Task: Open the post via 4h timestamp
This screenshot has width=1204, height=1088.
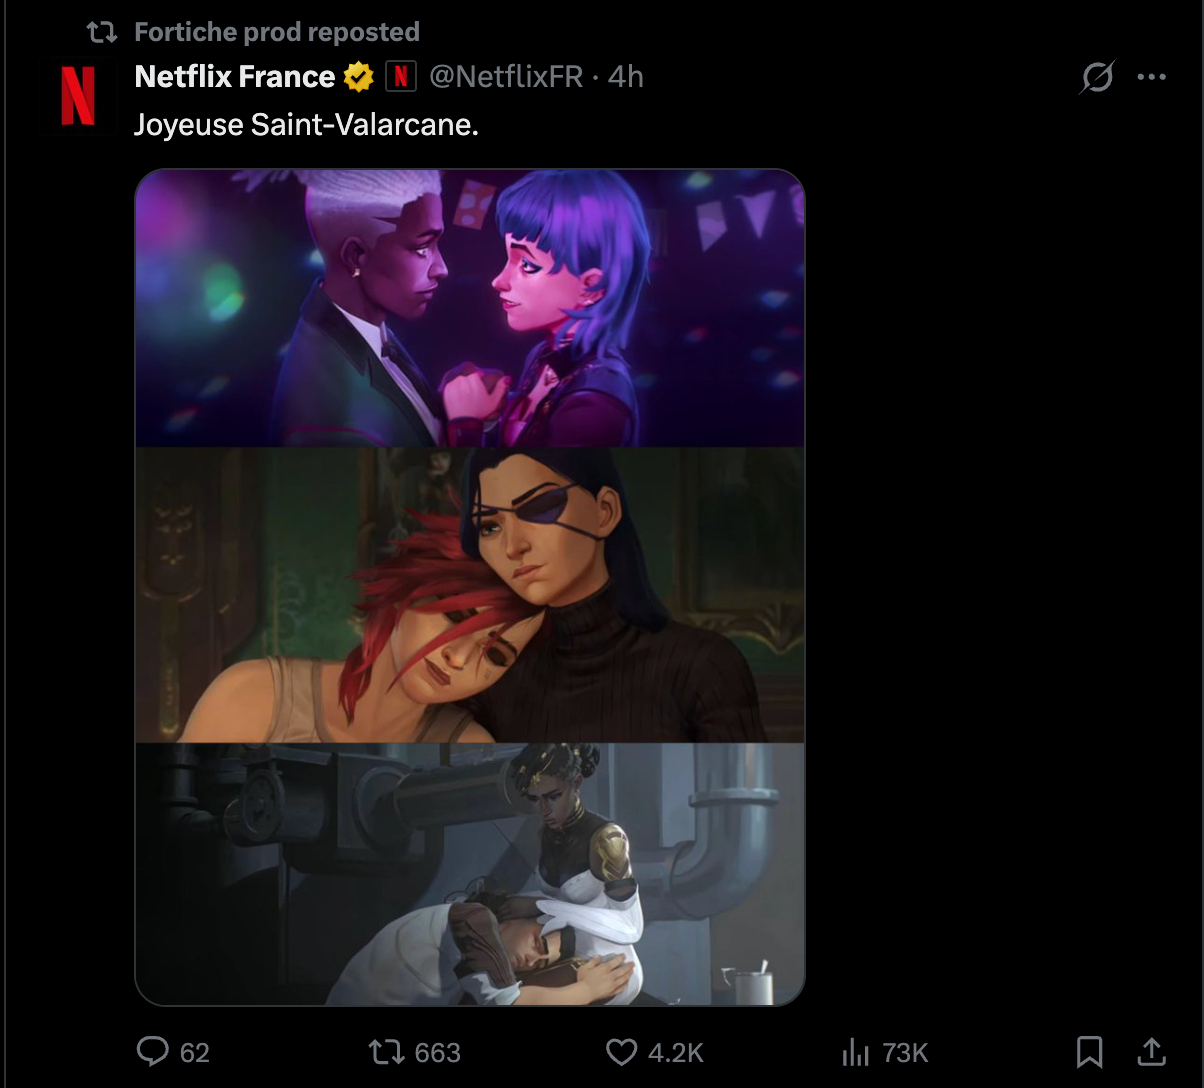Action: tap(626, 77)
